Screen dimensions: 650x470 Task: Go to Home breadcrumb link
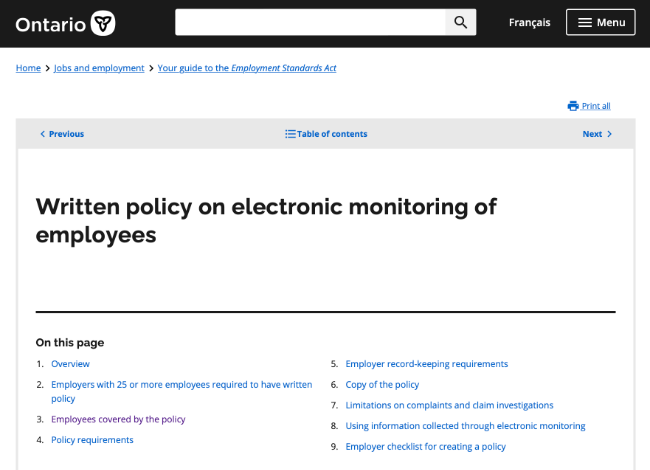click(x=28, y=68)
